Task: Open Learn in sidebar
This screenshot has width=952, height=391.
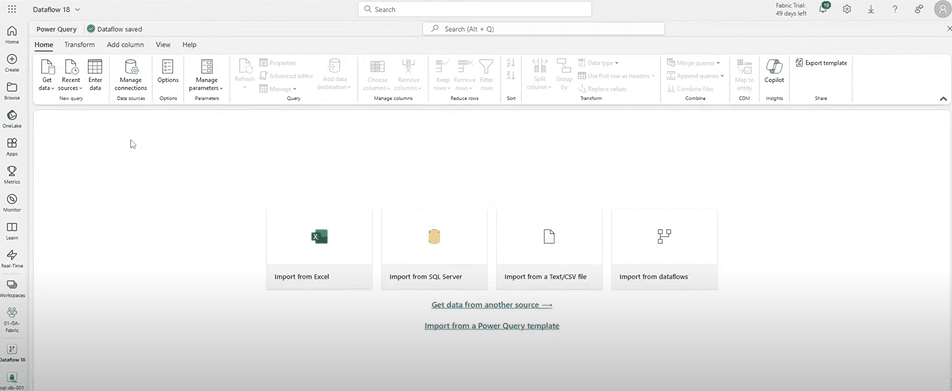Action: tap(12, 231)
